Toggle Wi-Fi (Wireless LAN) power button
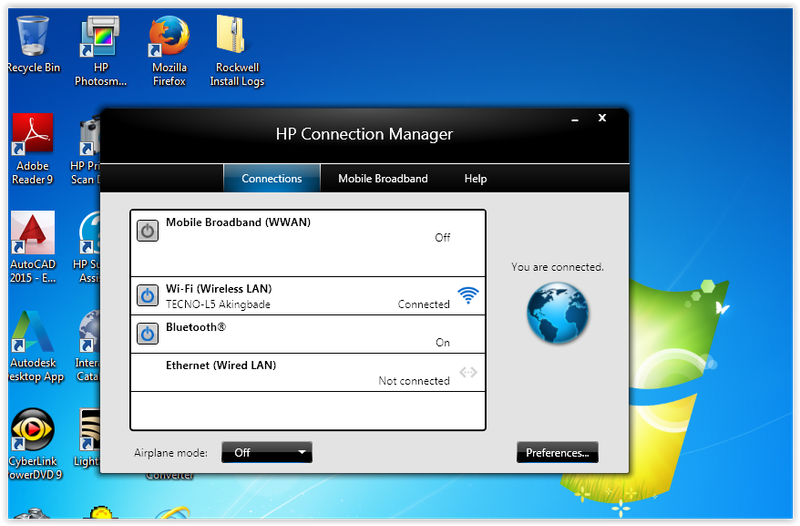 (147, 295)
